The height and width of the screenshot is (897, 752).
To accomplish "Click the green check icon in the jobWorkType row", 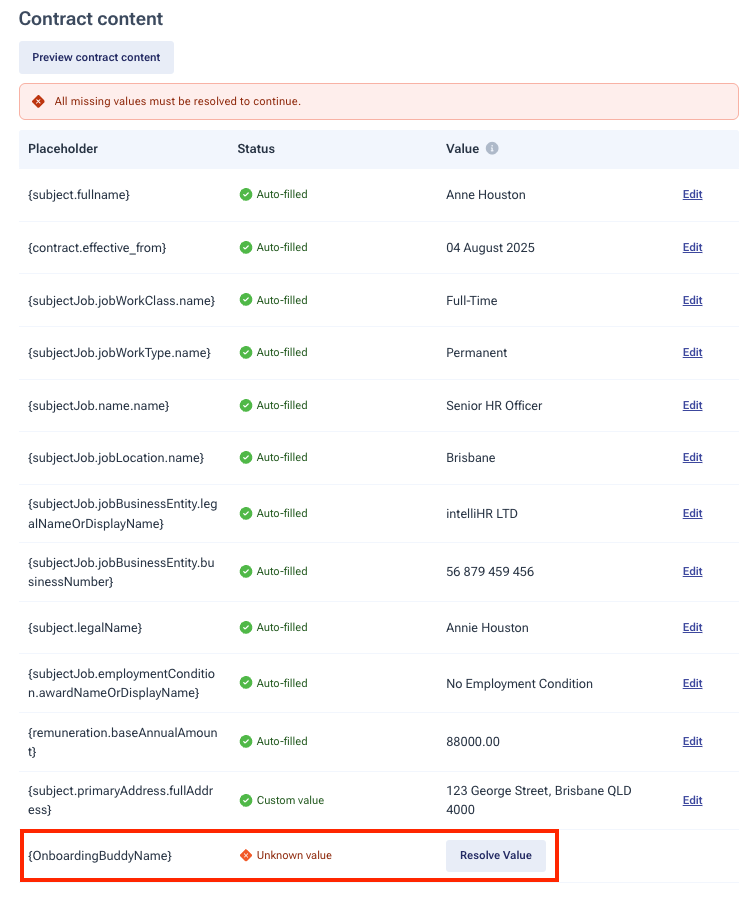I will [246, 352].
